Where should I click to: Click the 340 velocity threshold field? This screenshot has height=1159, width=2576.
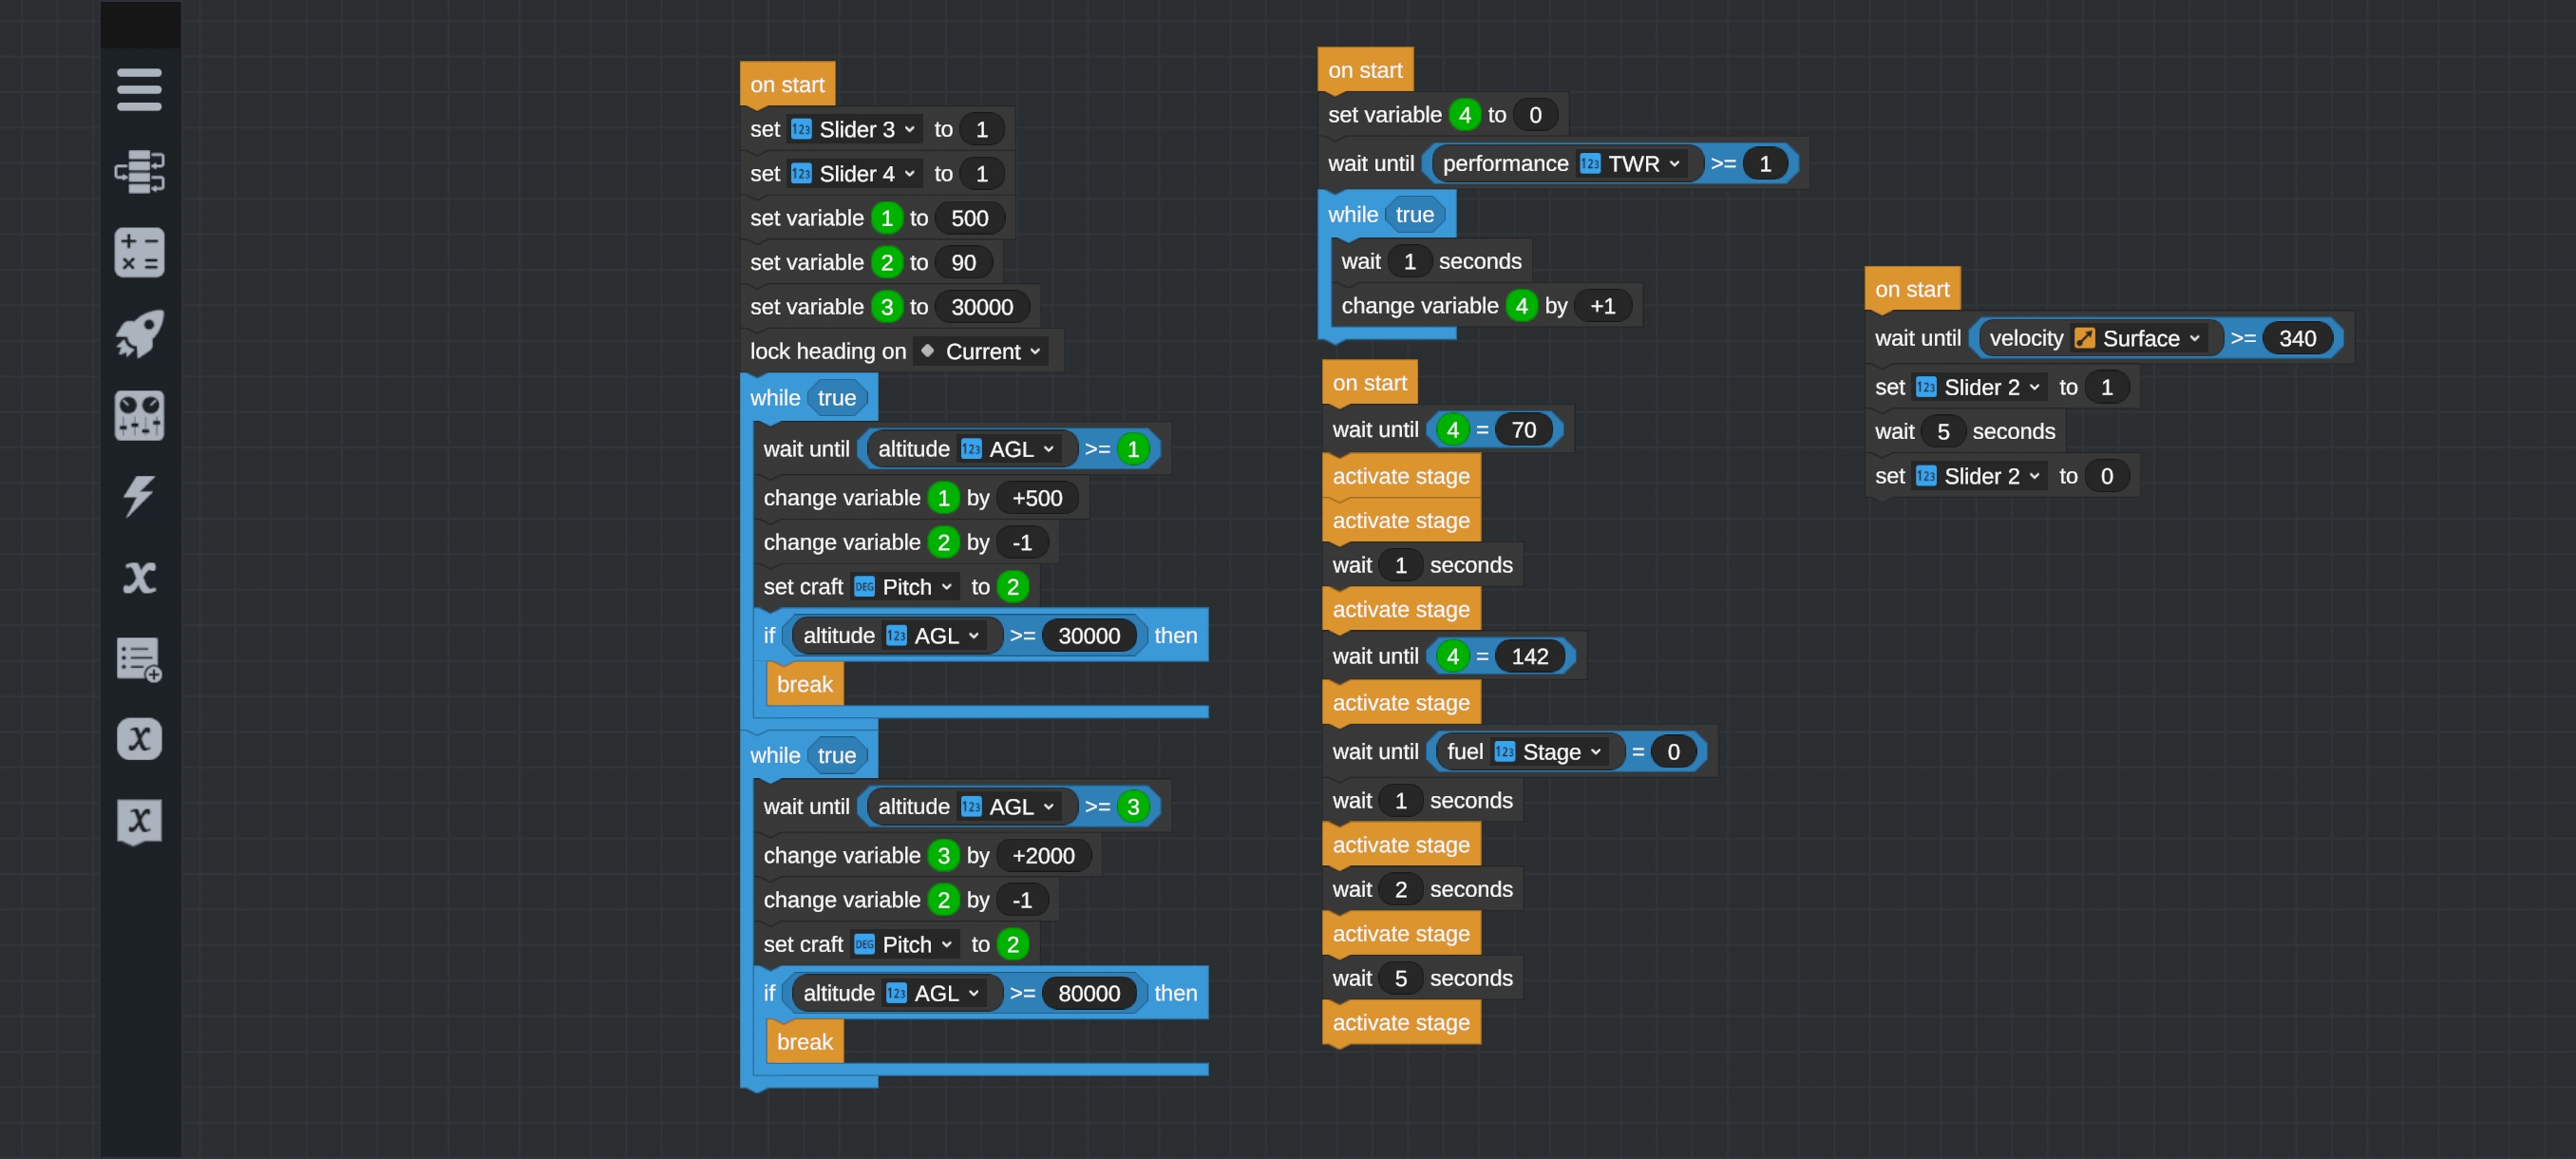click(2297, 339)
